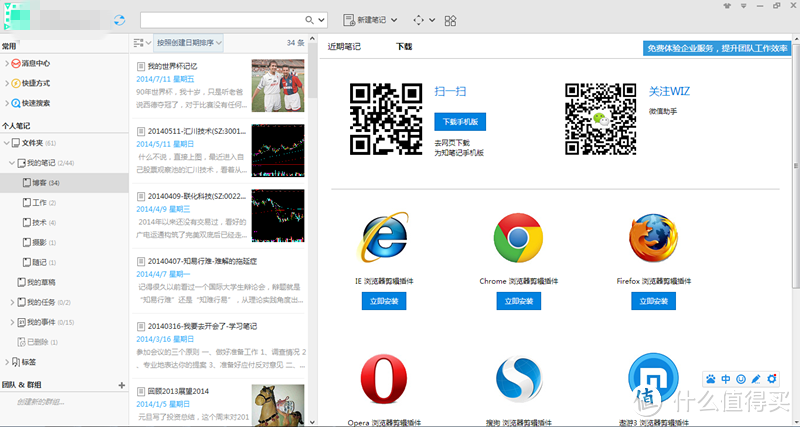The width and height of the screenshot is (800, 427).
Task: Switch to the 近期笔记 tab
Action: coord(344,46)
